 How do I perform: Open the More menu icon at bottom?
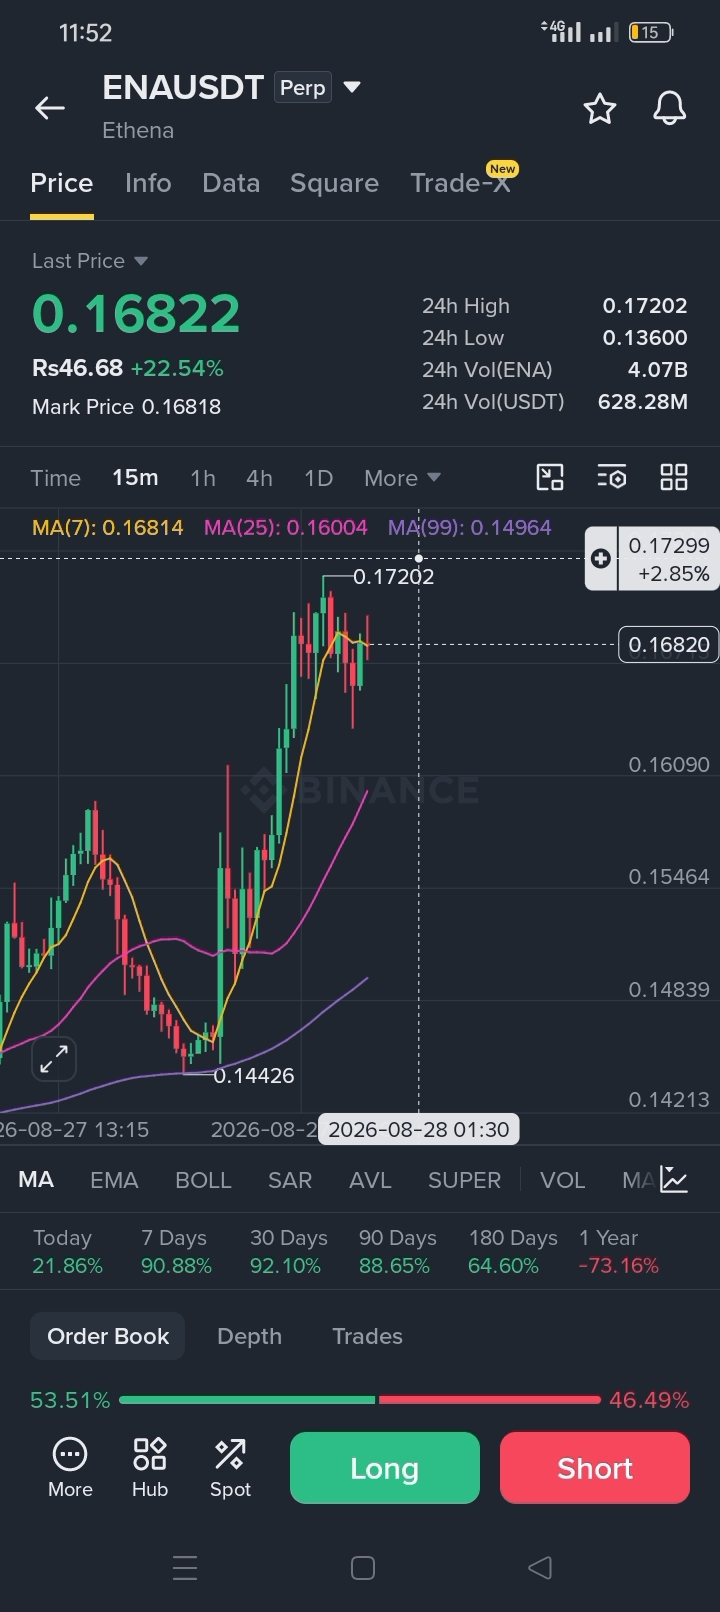pos(70,1468)
